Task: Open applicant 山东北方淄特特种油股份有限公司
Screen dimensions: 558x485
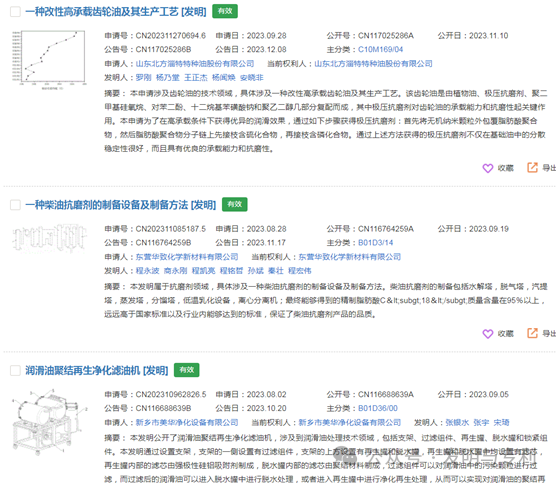Action: pos(195,64)
